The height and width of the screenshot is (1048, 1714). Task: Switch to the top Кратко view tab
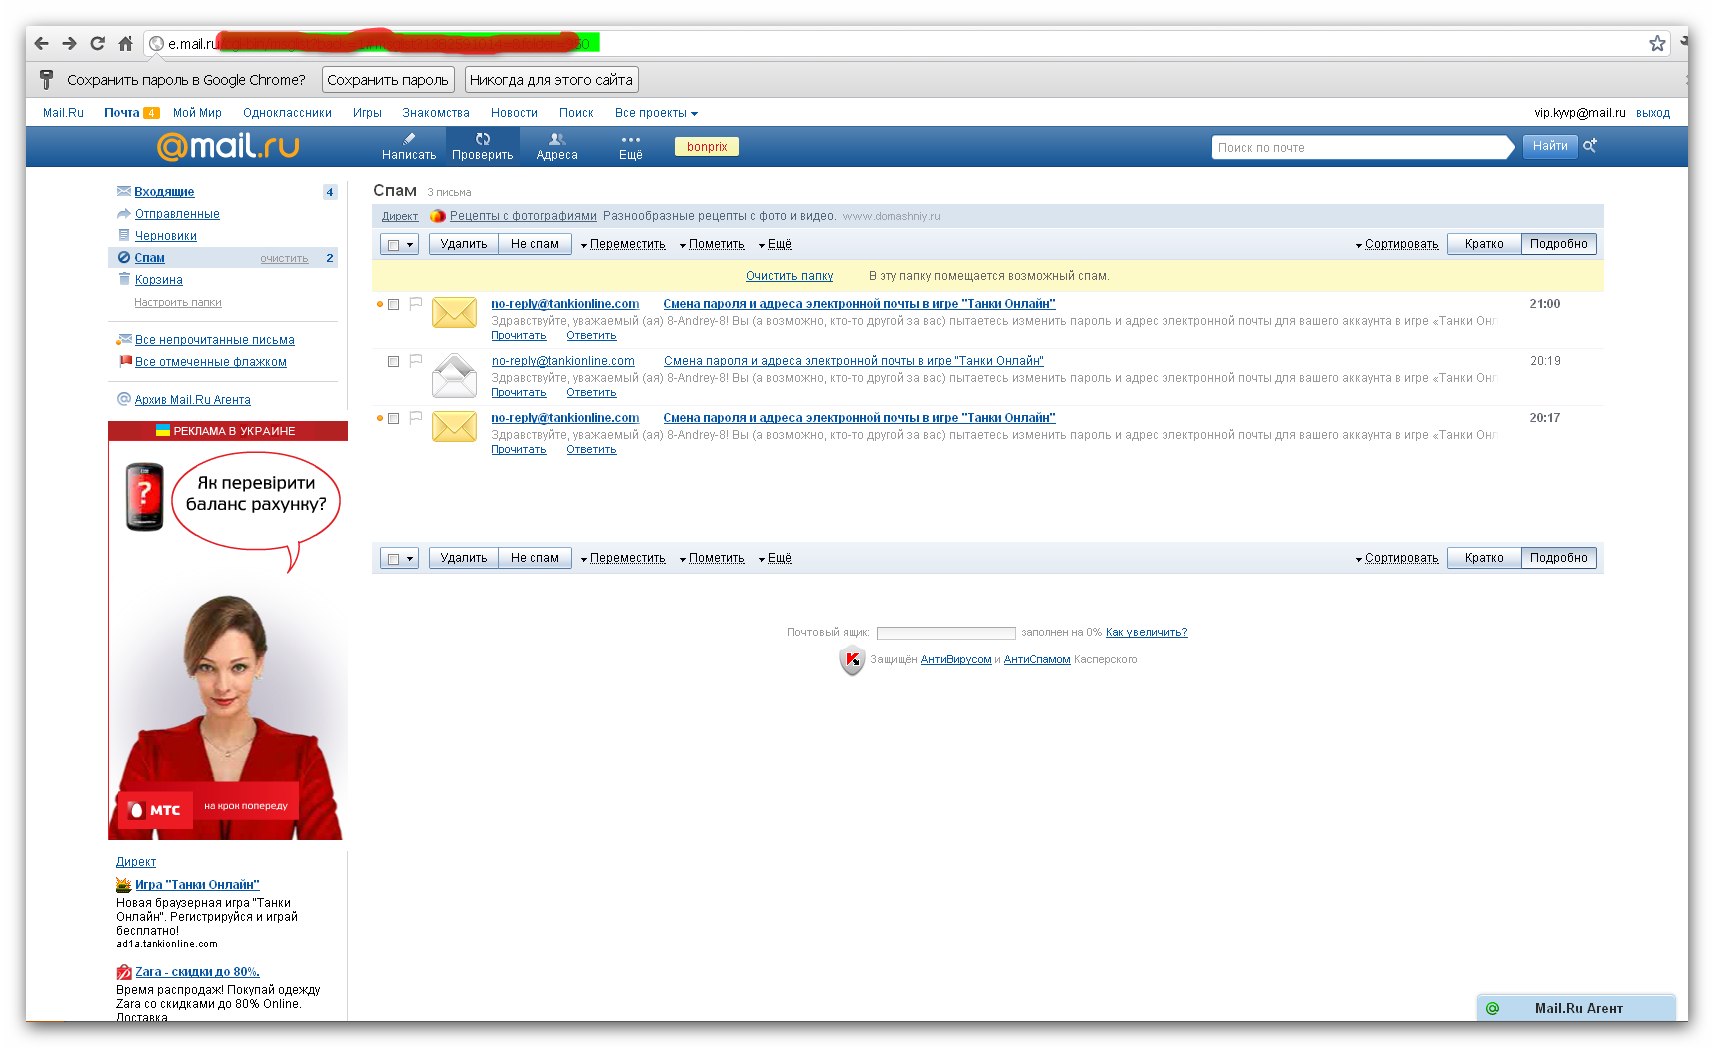(1483, 244)
